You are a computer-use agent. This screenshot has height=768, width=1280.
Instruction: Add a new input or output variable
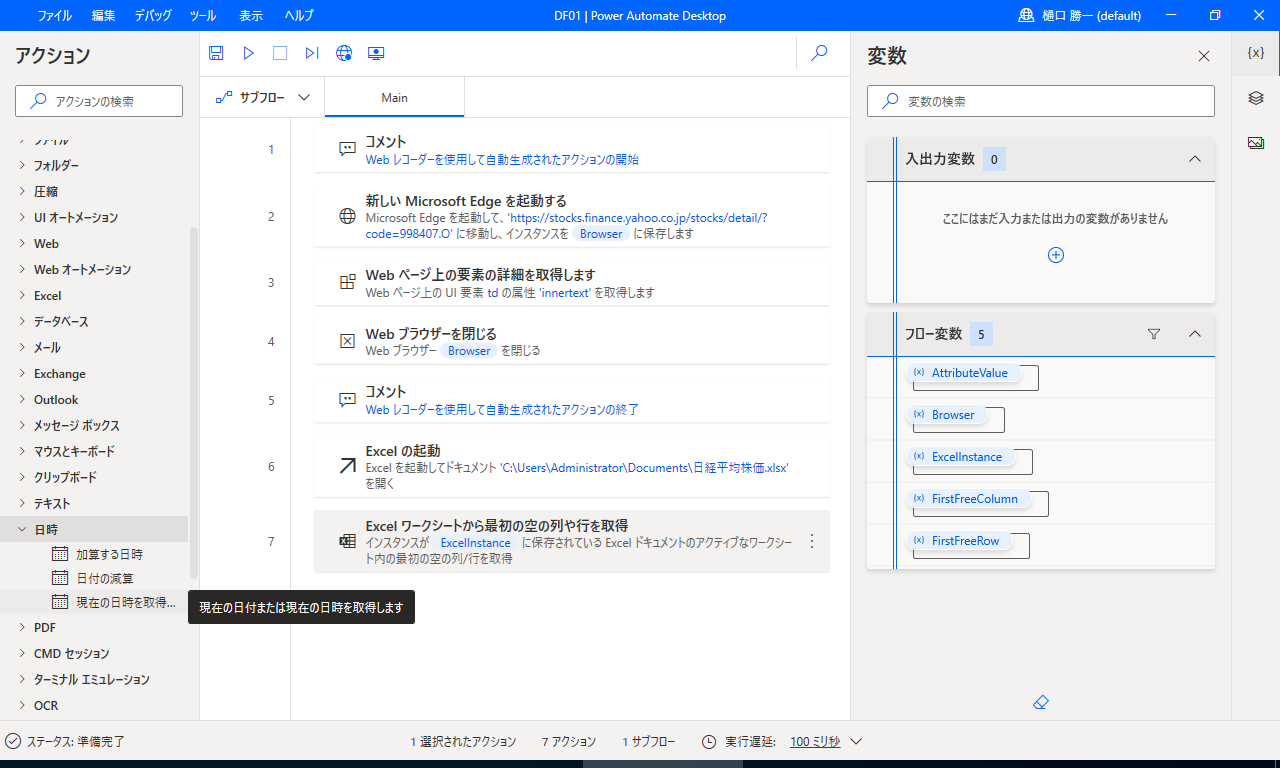pyautogui.click(x=1055, y=255)
